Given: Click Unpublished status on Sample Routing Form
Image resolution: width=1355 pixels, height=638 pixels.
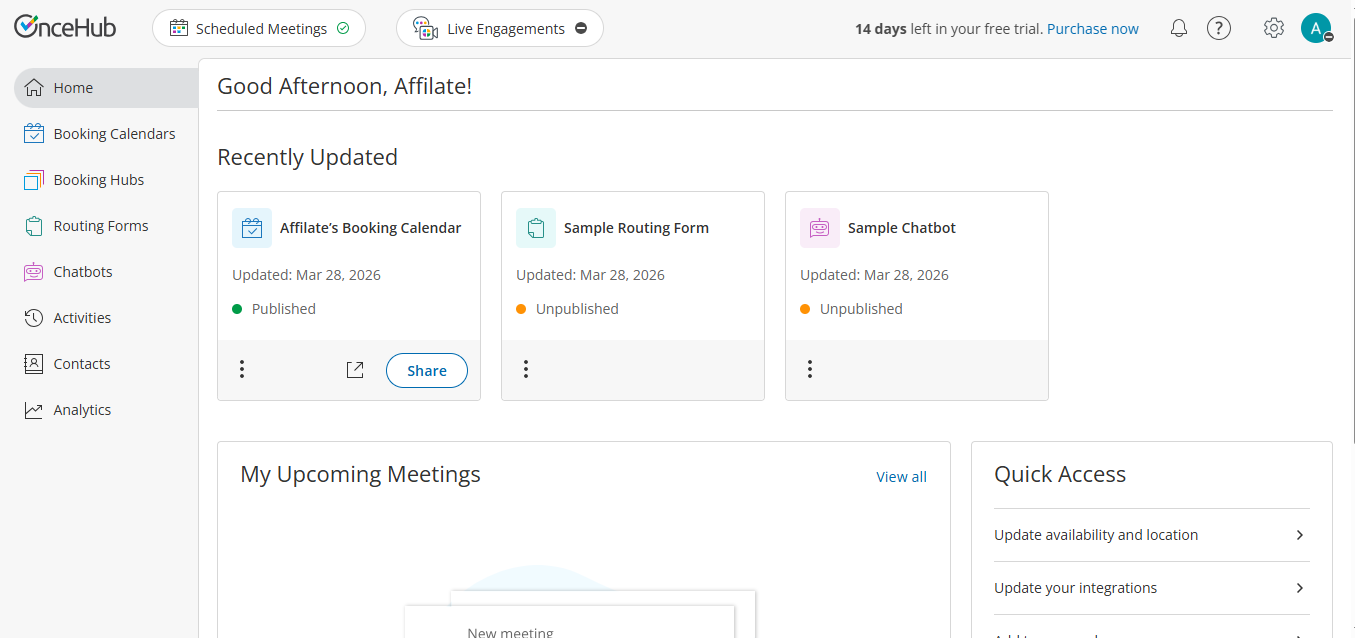Looking at the screenshot, I should tap(577, 309).
